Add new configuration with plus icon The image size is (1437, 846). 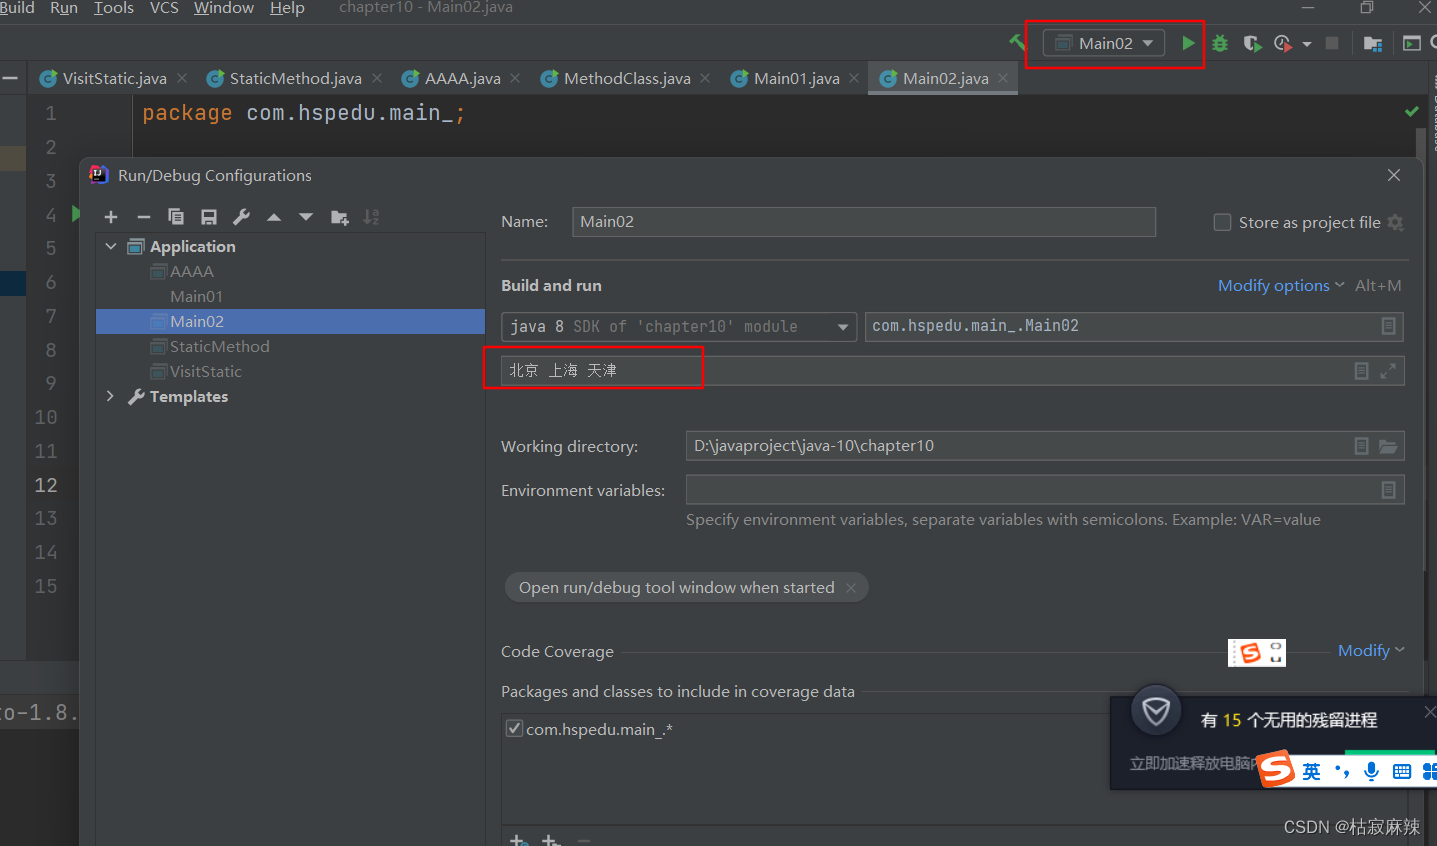[x=111, y=217]
